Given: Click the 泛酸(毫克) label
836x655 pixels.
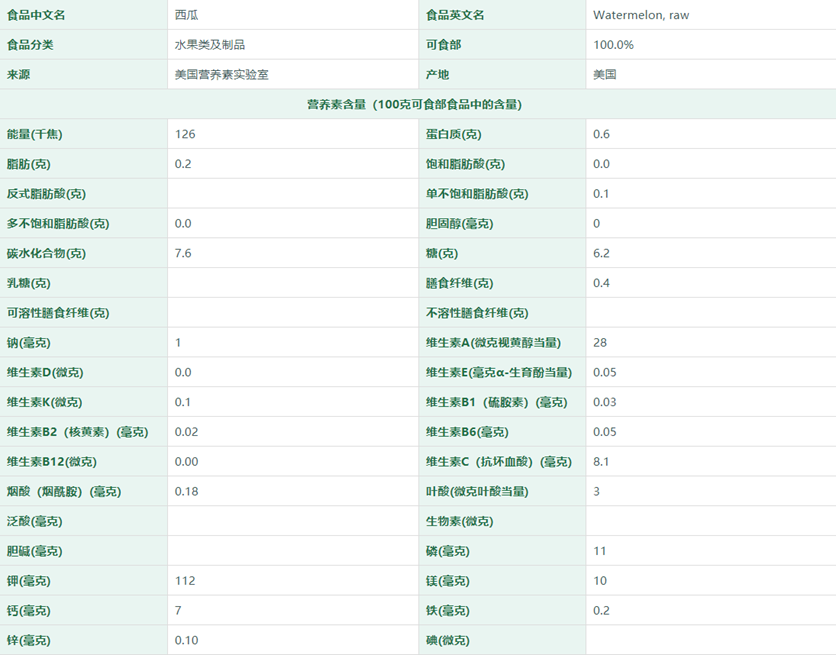Looking at the screenshot, I should click(x=34, y=521).
